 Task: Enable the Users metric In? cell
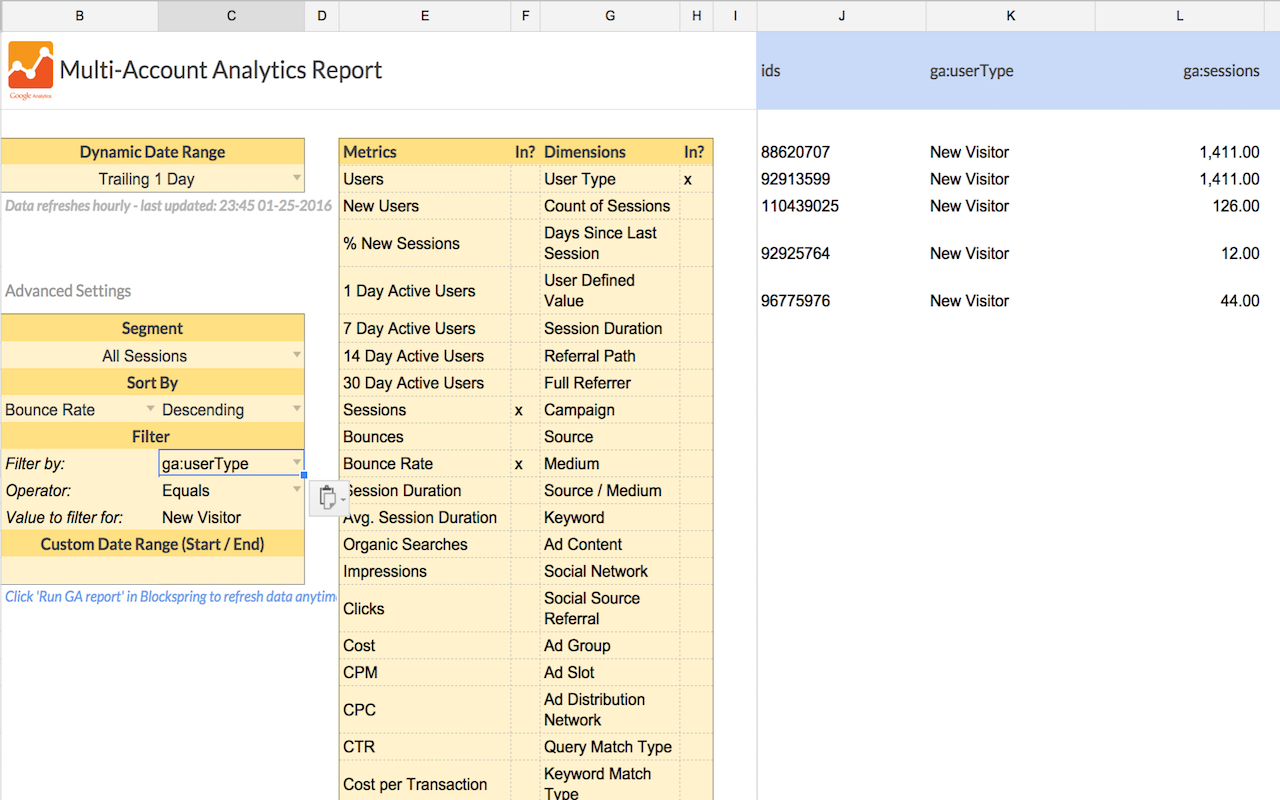522,178
